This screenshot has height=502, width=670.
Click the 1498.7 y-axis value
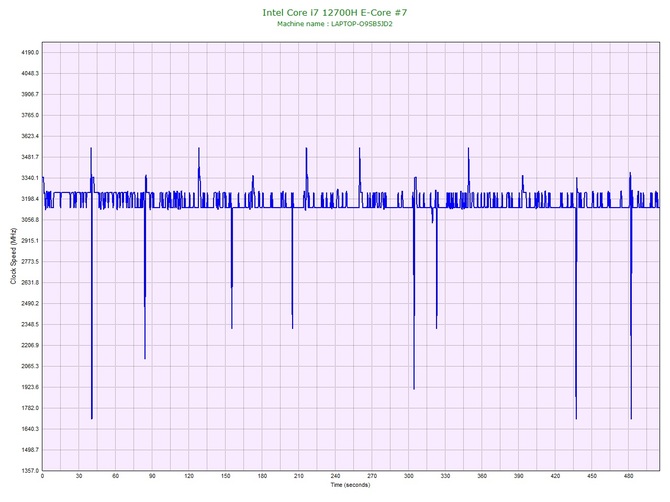point(30,450)
